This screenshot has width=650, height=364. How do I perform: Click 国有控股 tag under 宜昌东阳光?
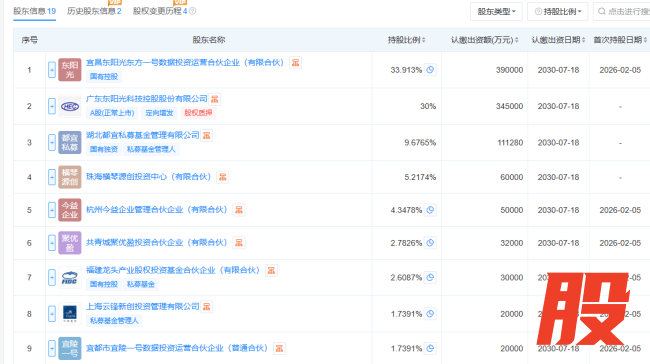tap(104, 77)
